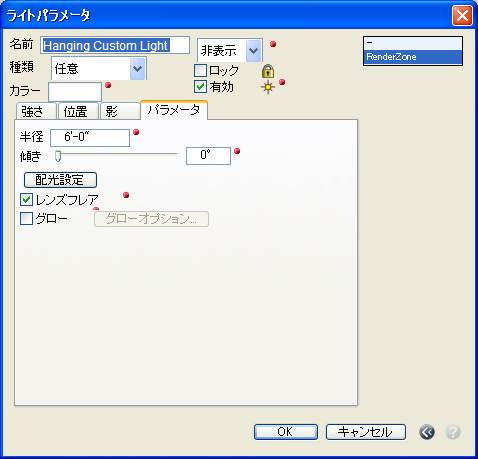Image resolution: width=478 pixels, height=459 pixels.
Task: Click the white カラー color swatch
Action: pos(75,92)
